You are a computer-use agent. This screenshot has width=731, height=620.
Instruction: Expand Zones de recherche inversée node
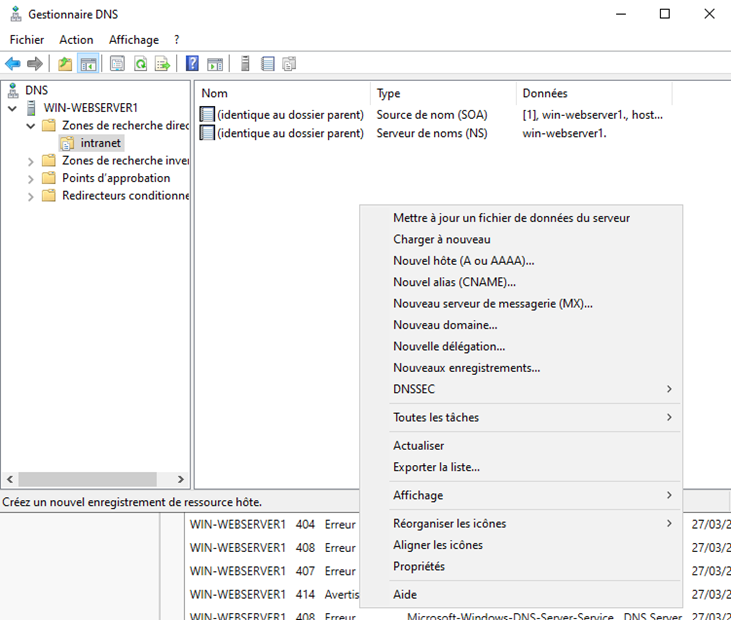click(x=31, y=162)
